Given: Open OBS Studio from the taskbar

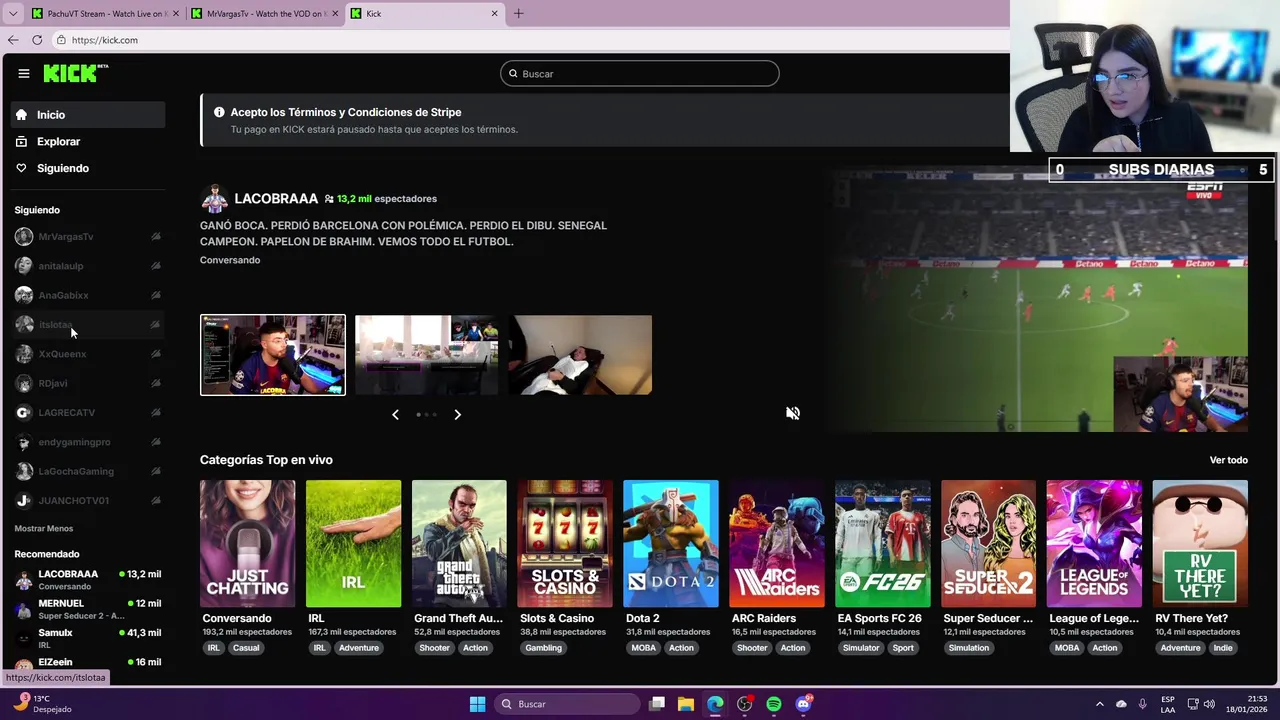Looking at the screenshot, I should [745, 704].
